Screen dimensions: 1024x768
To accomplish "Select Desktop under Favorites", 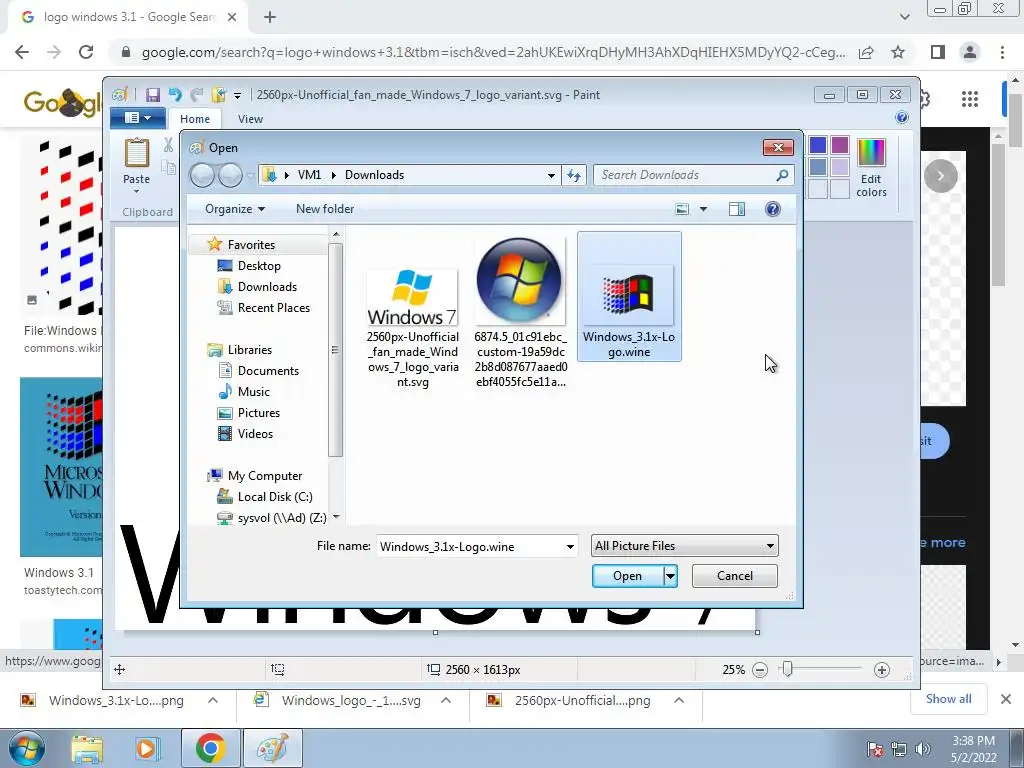I will pos(259,266).
